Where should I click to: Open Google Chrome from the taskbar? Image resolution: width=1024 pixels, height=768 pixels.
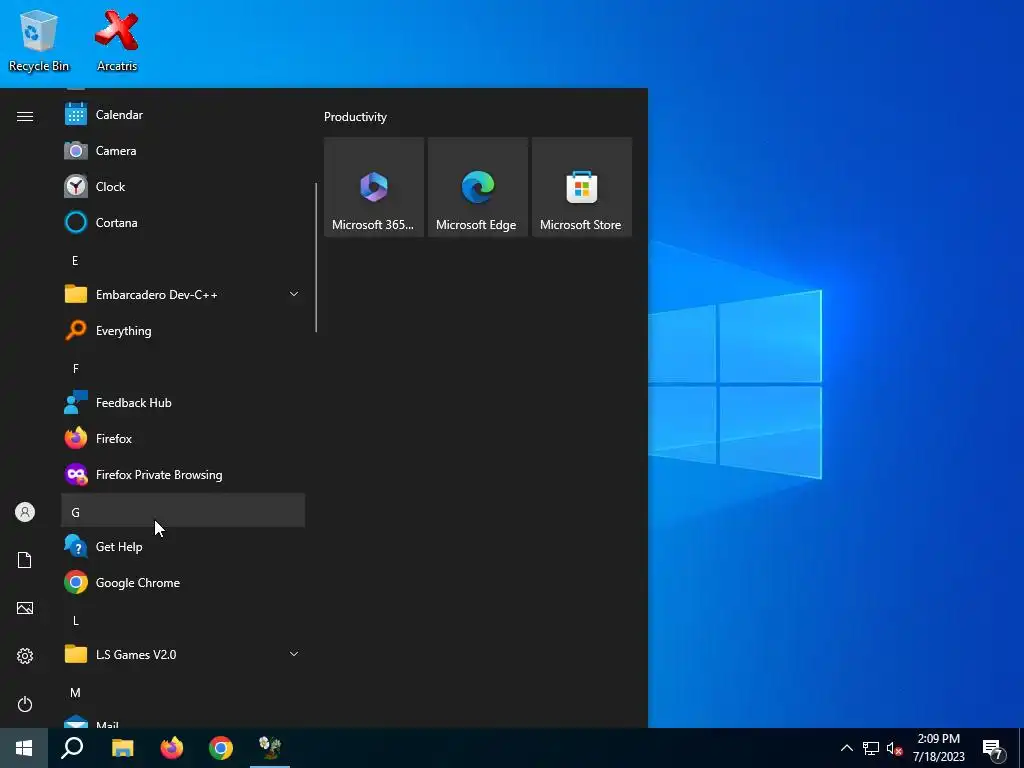click(221, 748)
